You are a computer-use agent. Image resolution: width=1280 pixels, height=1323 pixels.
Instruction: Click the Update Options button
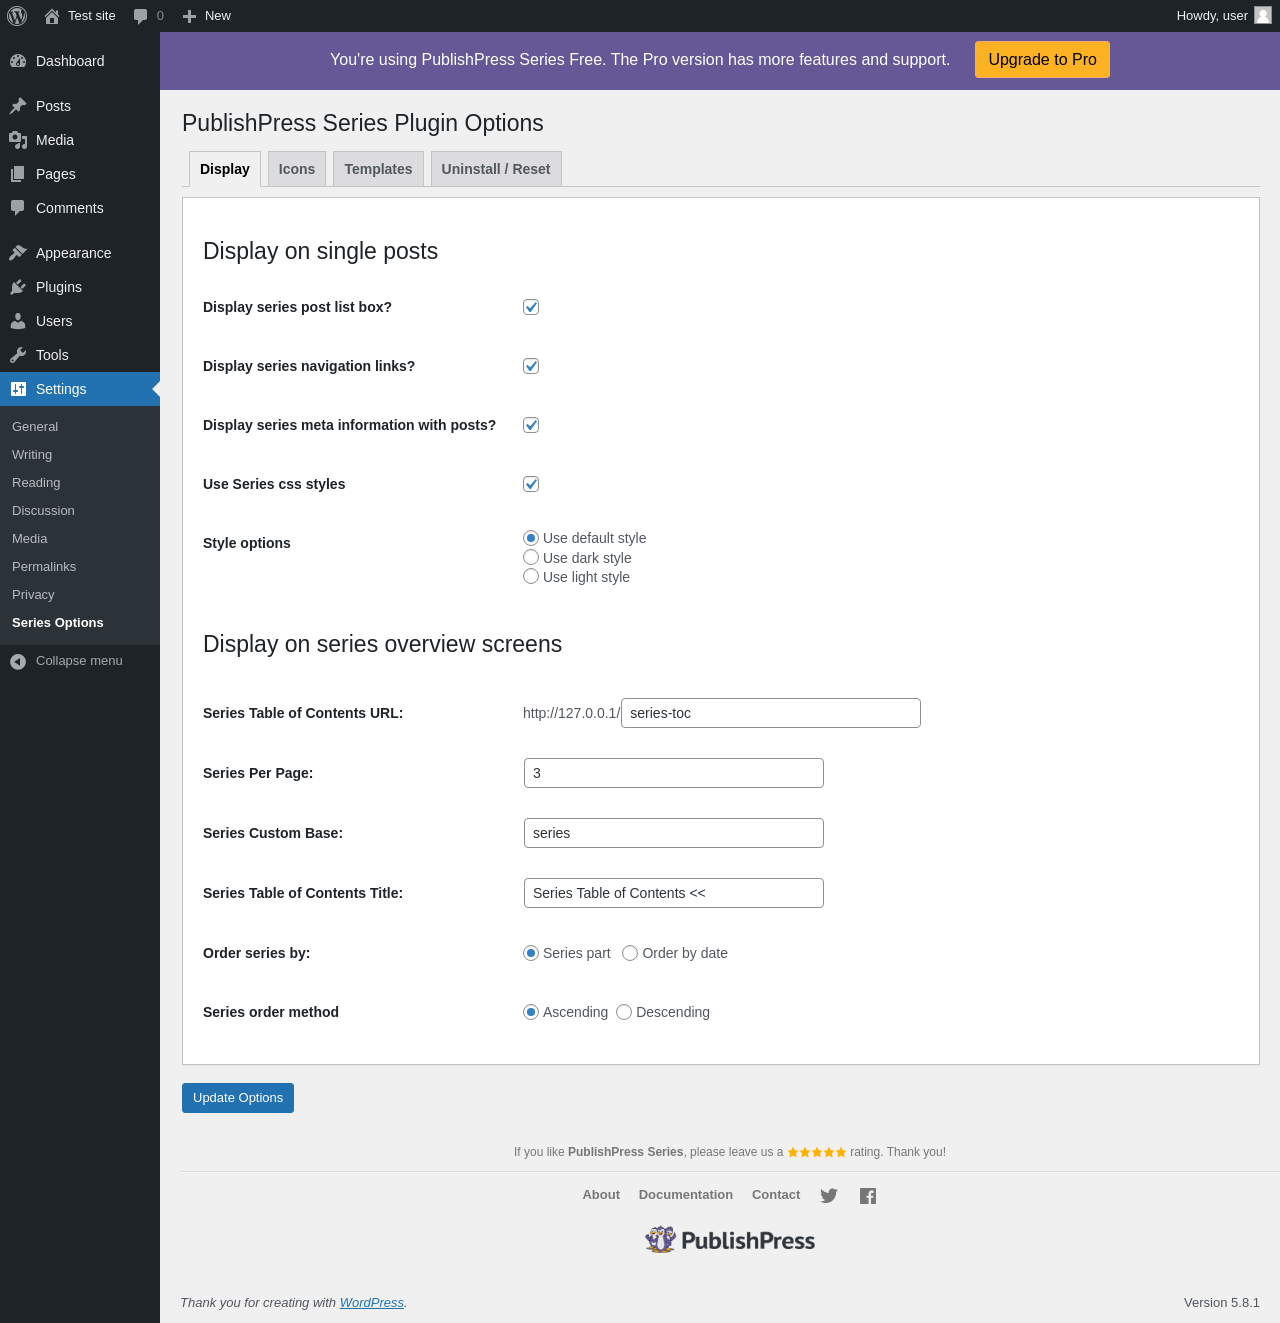(x=238, y=1098)
